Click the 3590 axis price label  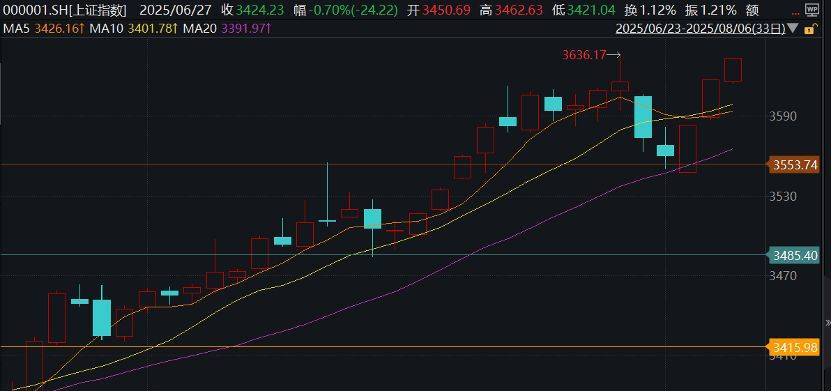(784, 116)
